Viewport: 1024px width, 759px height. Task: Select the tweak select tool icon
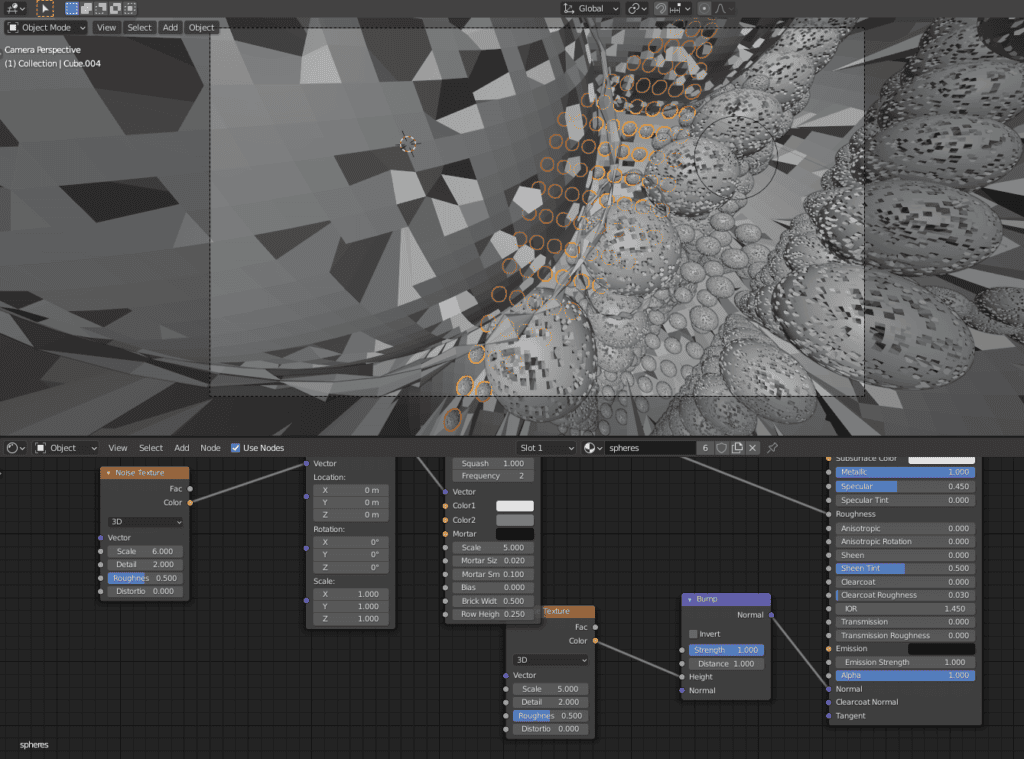pyautogui.click(x=45, y=8)
